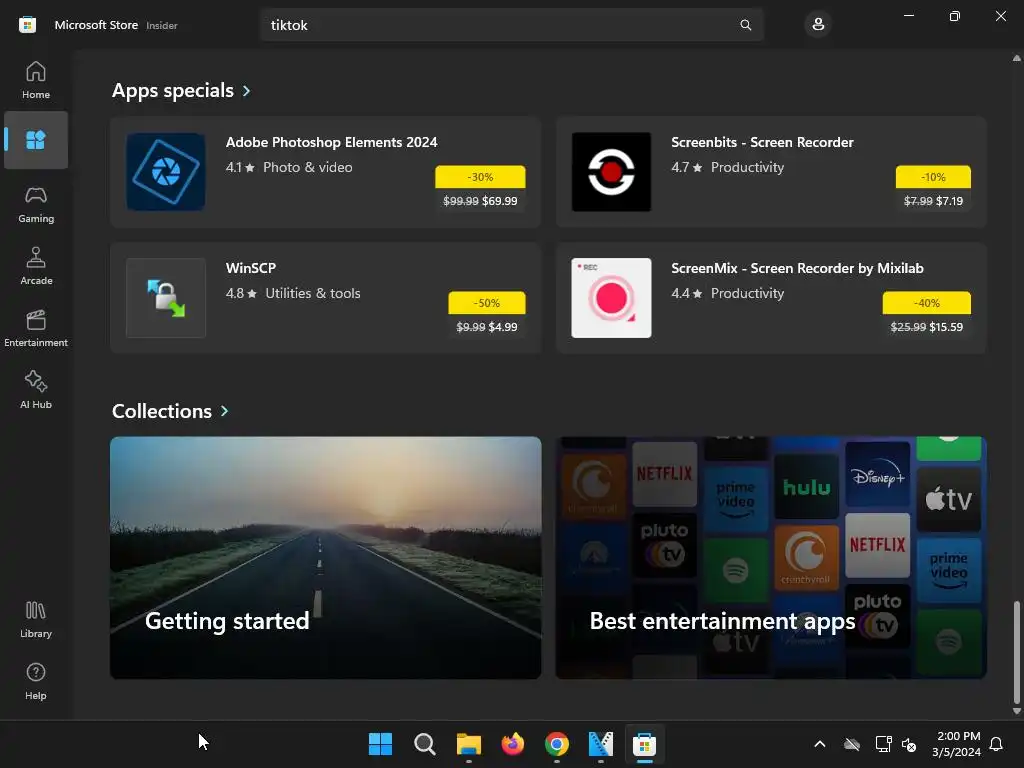Screen dimensions: 1024x768
Task: Open the Getting started collection
Action: point(326,558)
